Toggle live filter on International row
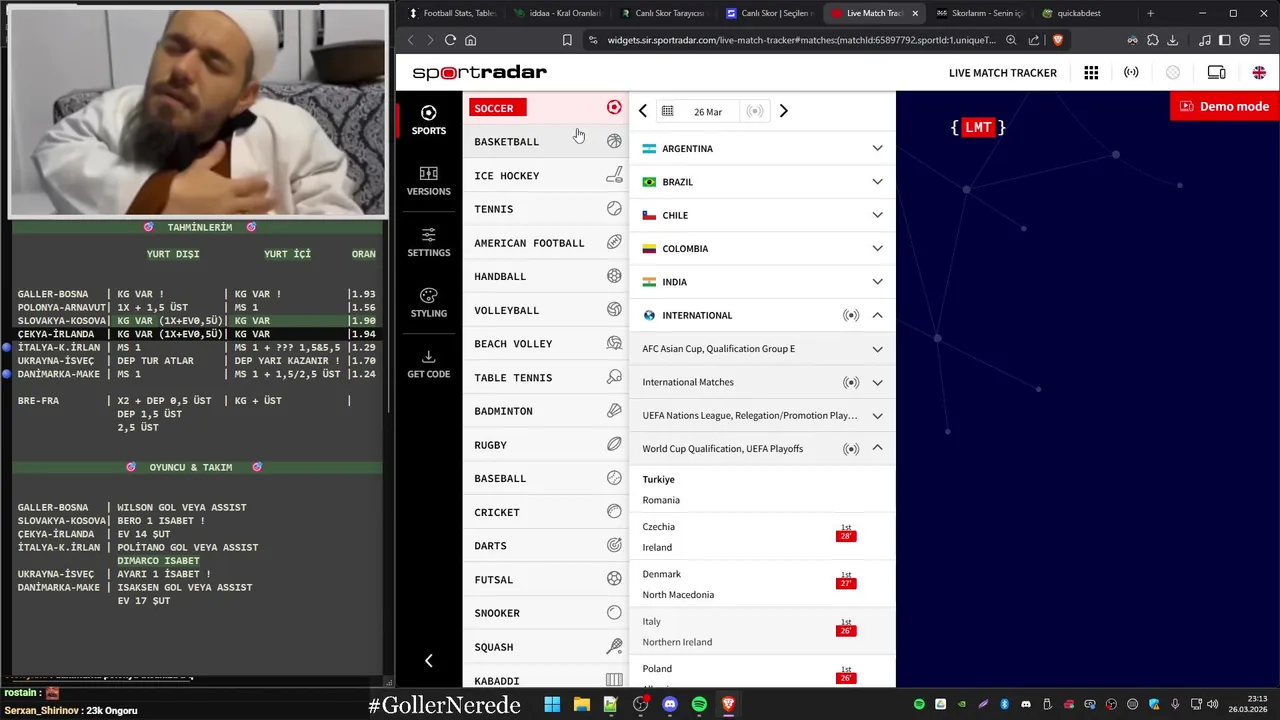 tap(851, 315)
